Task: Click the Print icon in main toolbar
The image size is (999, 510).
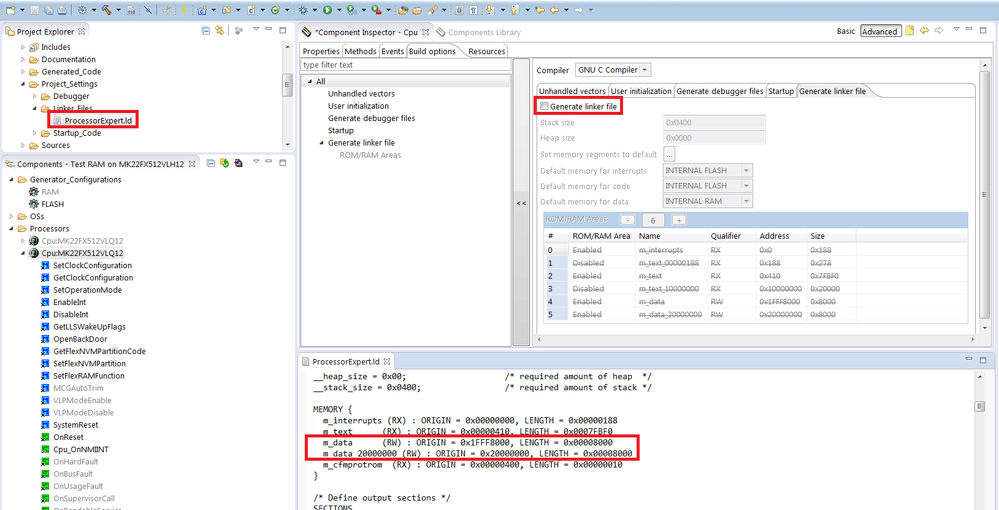Action: pyautogui.click(x=62, y=10)
